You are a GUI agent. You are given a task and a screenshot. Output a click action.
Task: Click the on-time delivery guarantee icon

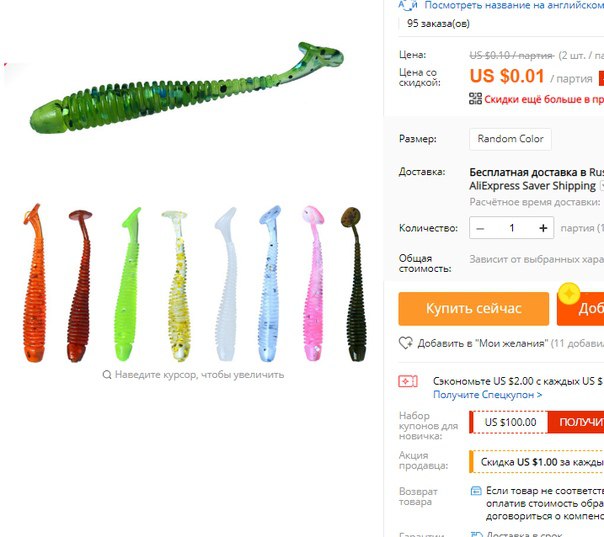point(476,534)
